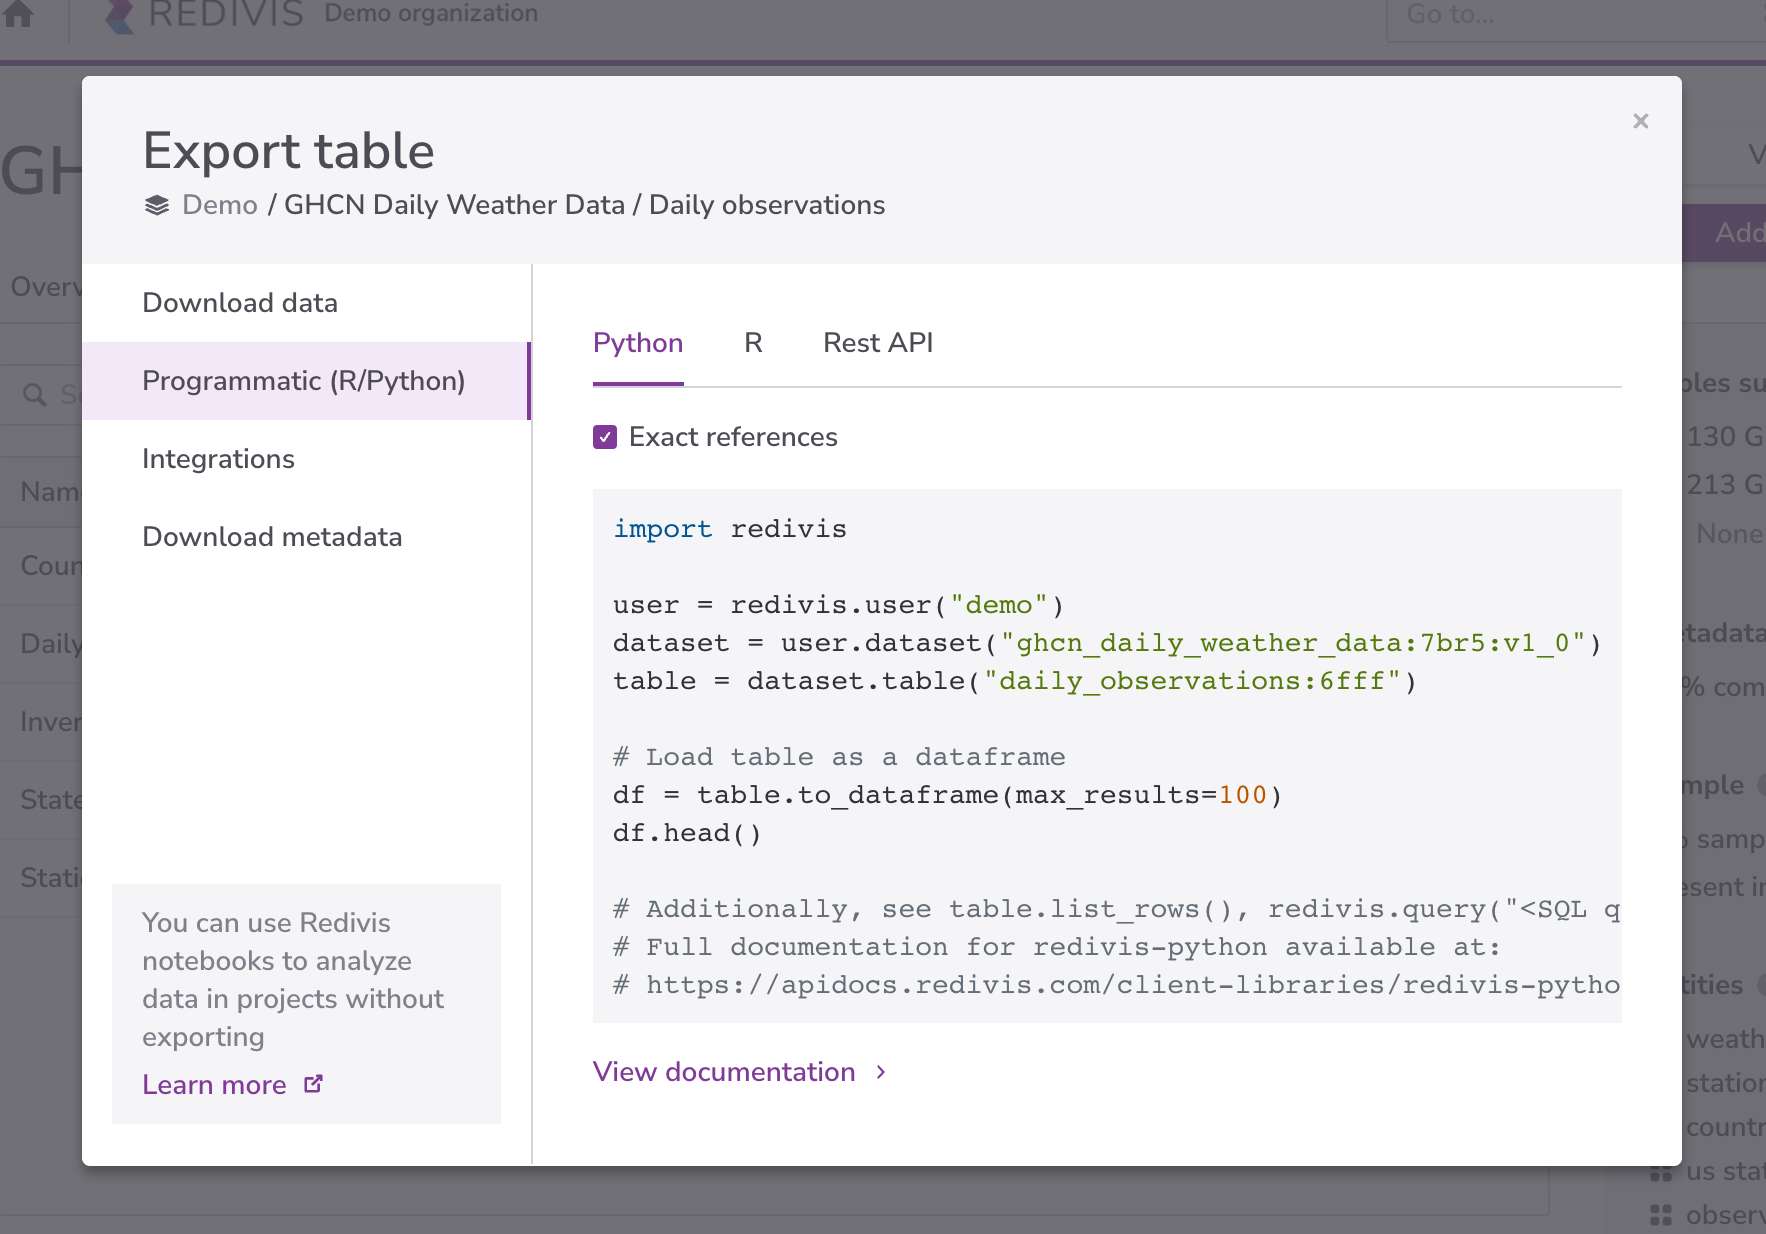The width and height of the screenshot is (1766, 1234).
Task: Click the Go to... search field
Action: click(x=1570, y=15)
